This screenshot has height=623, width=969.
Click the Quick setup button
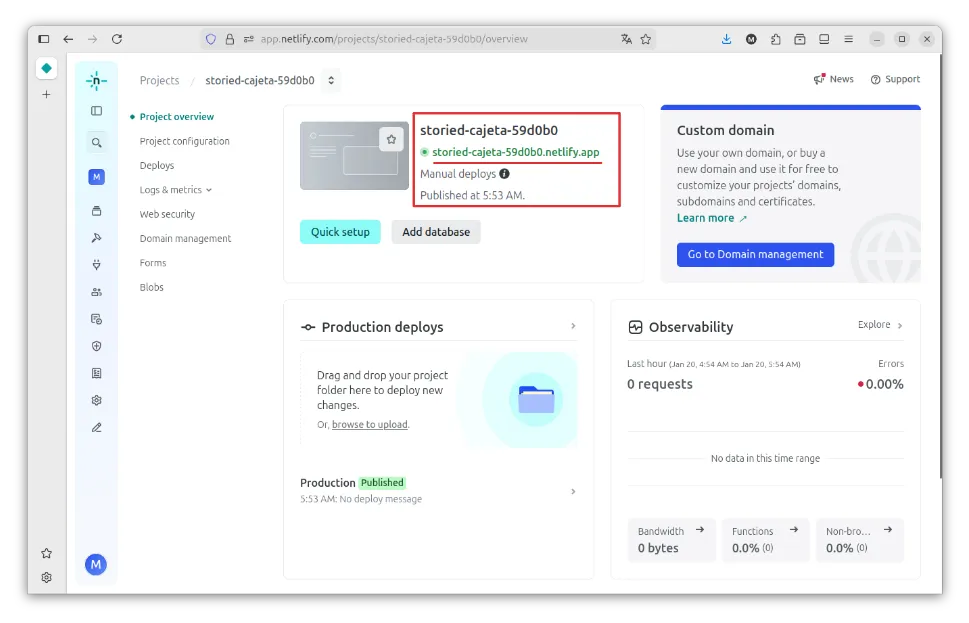pos(340,232)
